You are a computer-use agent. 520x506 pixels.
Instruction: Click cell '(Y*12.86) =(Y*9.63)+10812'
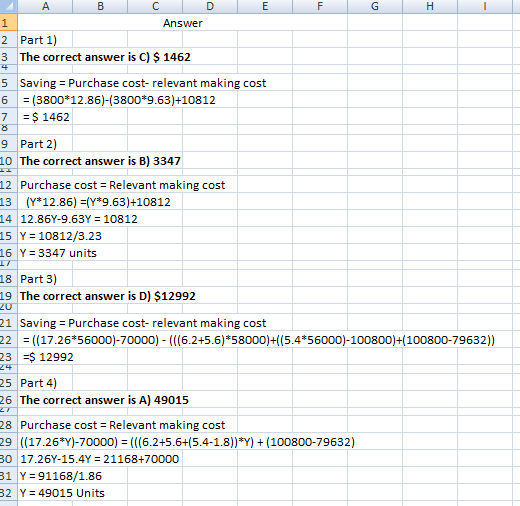(x=98, y=202)
